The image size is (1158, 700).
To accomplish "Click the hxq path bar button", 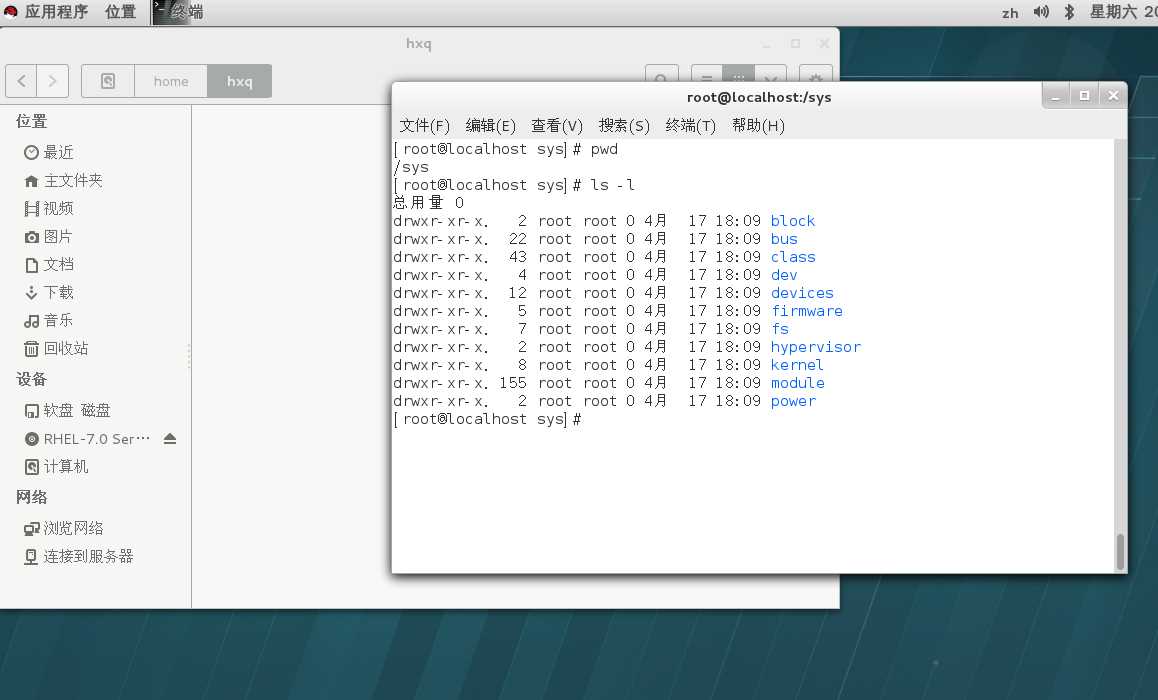I will 239,81.
